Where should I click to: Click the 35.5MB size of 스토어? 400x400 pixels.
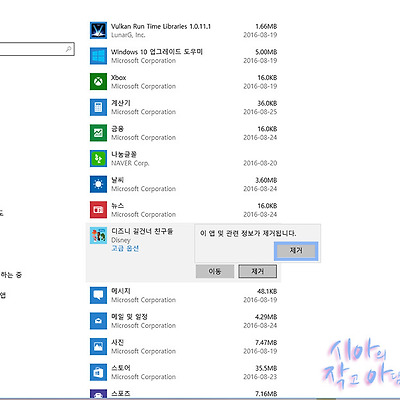click(266, 368)
